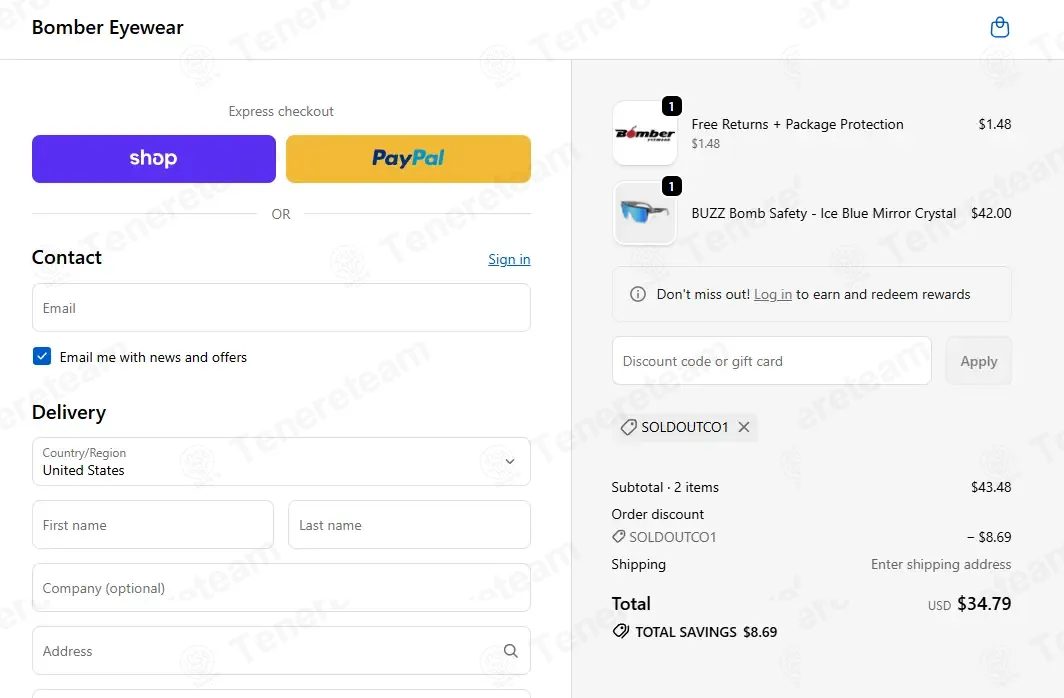Viewport: 1064px width, 698px height.
Task: Click the TOTAL SAVINGS tag icon
Action: (x=620, y=632)
